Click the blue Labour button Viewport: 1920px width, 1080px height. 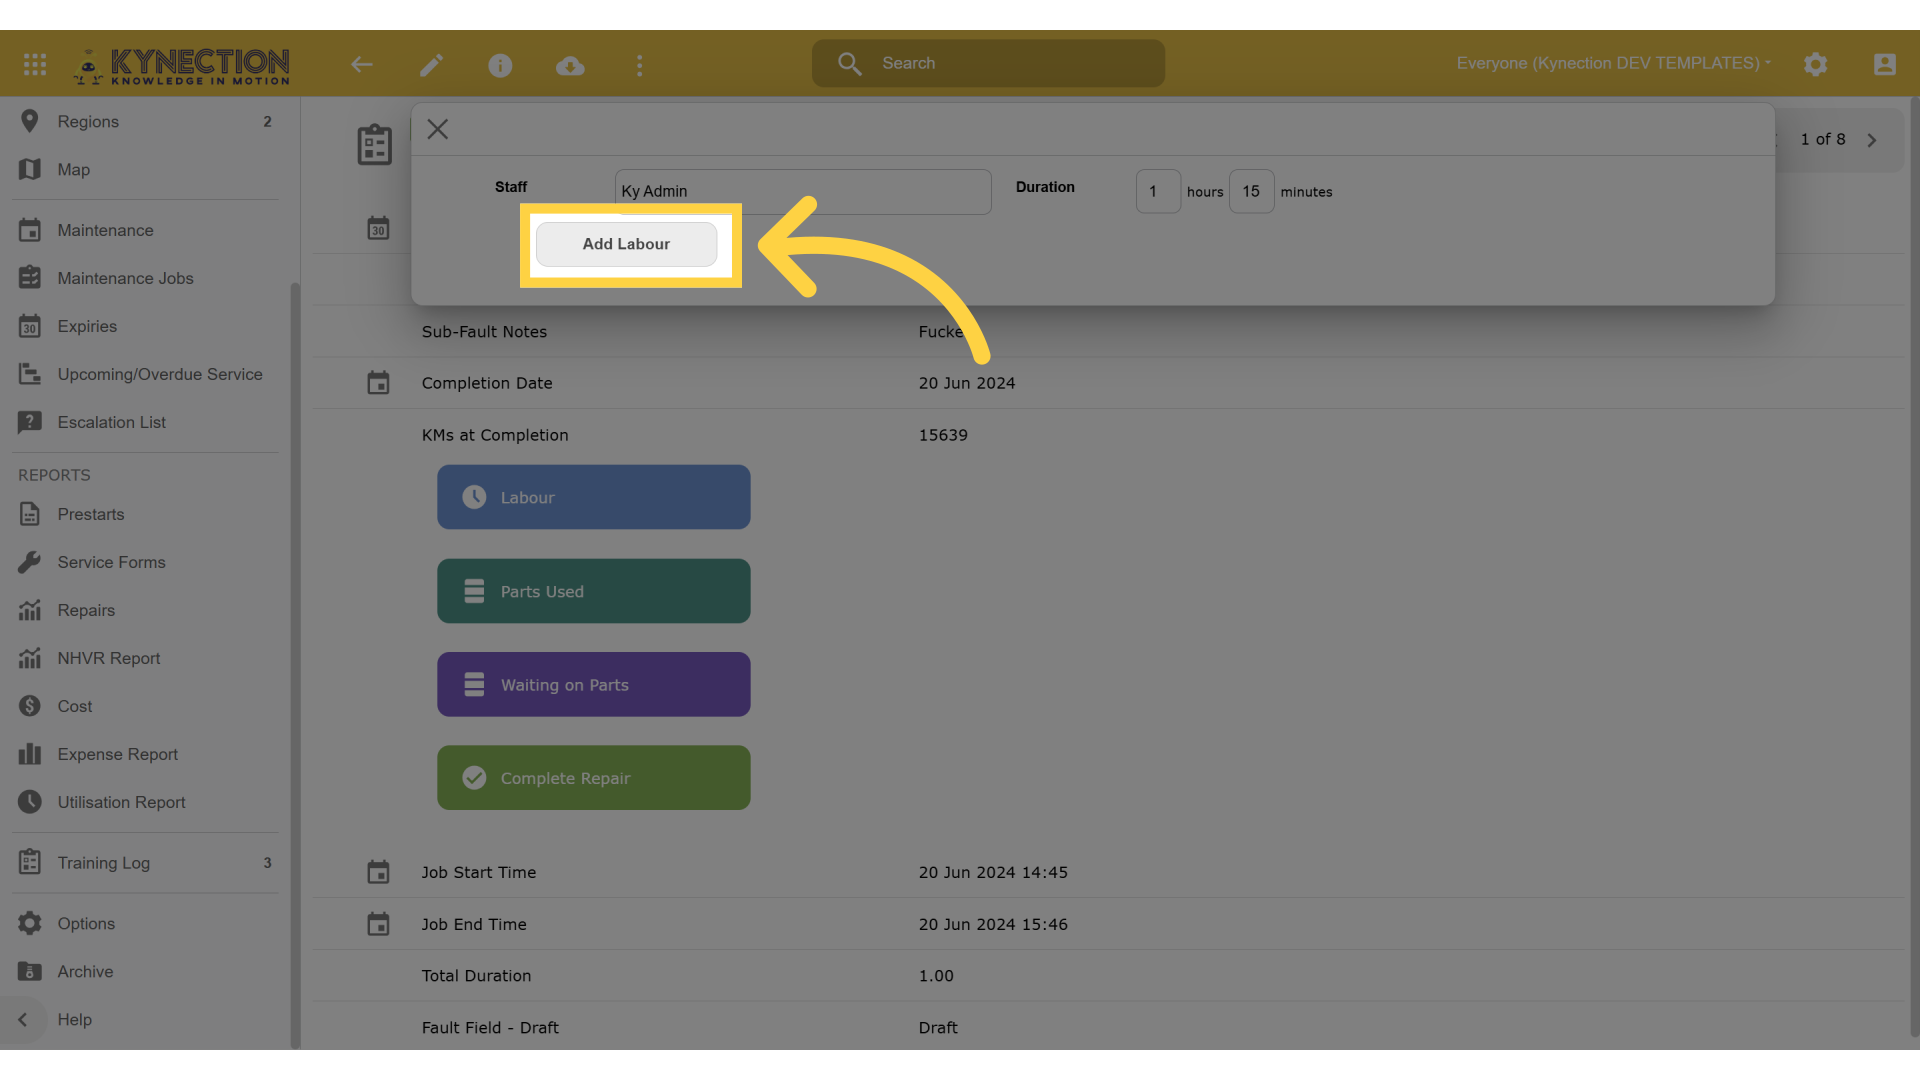click(x=594, y=497)
